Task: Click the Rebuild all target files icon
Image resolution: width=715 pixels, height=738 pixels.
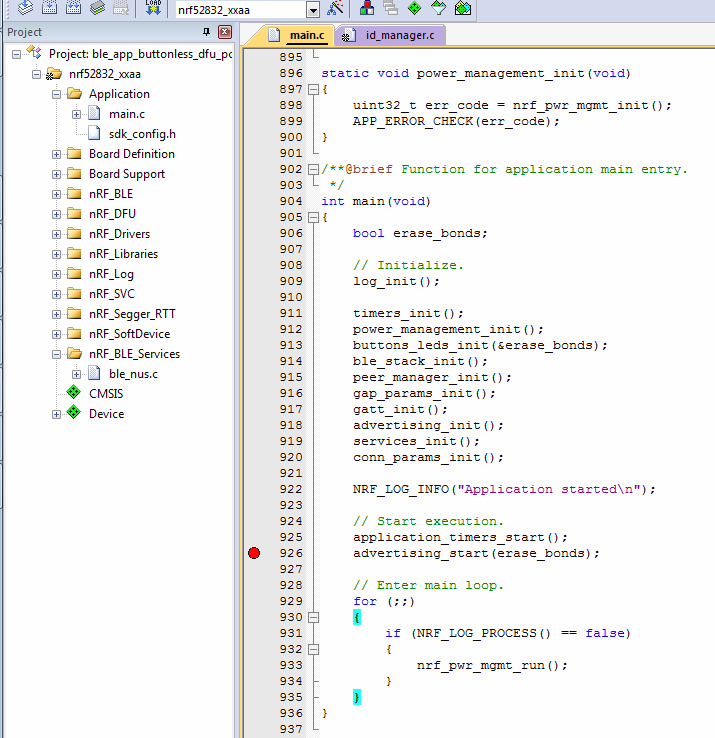Action: [73, 8]
